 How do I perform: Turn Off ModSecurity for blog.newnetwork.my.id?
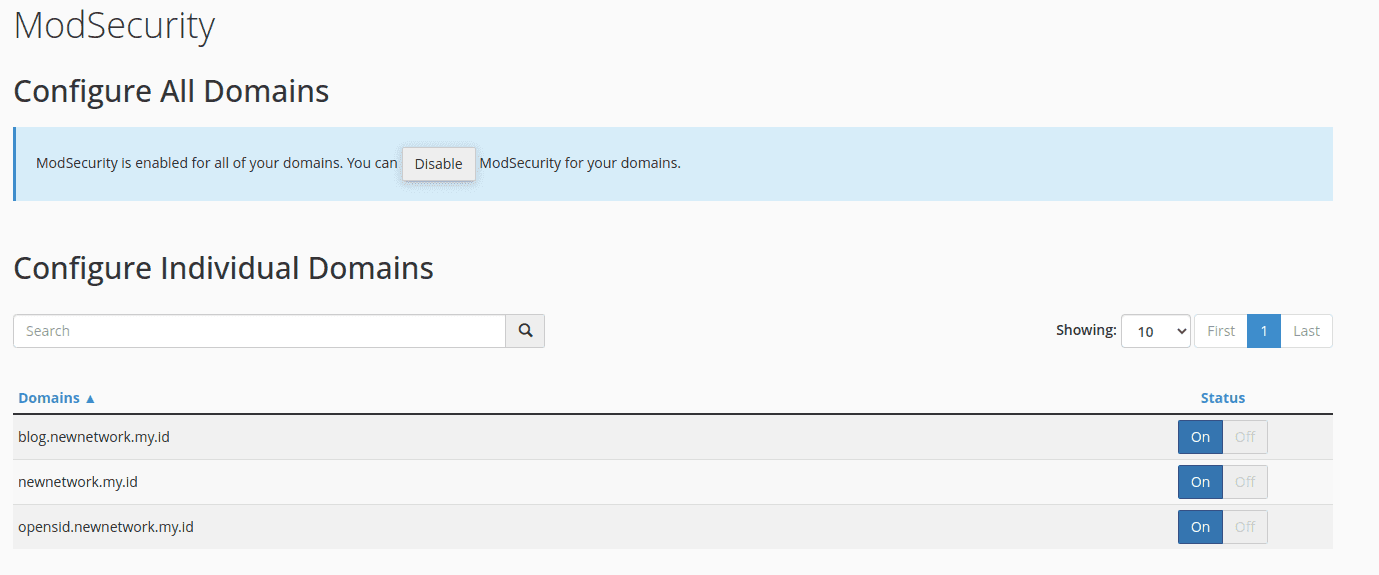click(1245, 437)
